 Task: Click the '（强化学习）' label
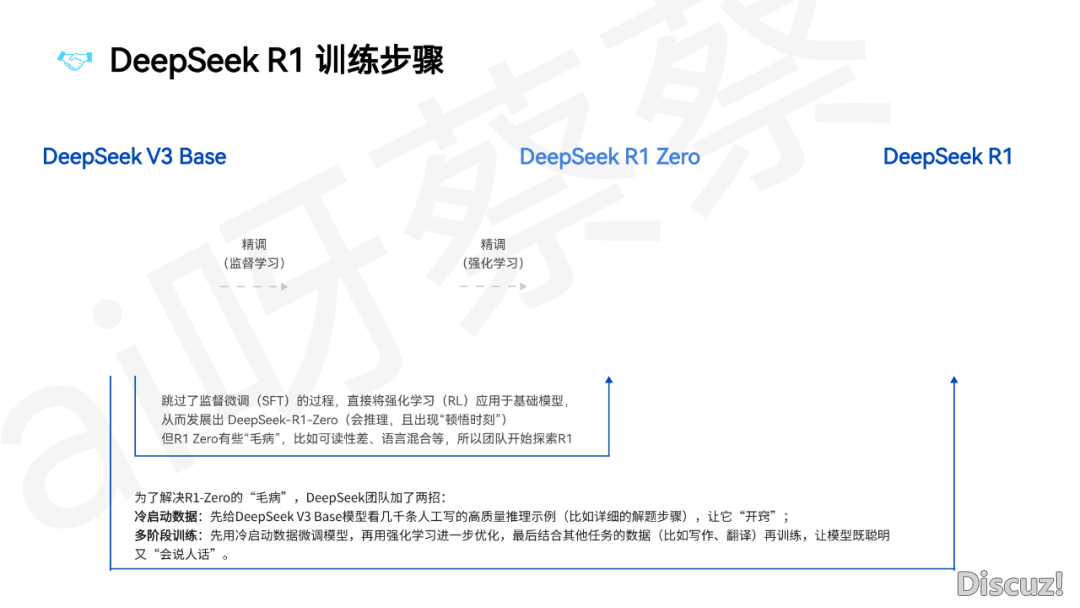(x=493, y=263)
